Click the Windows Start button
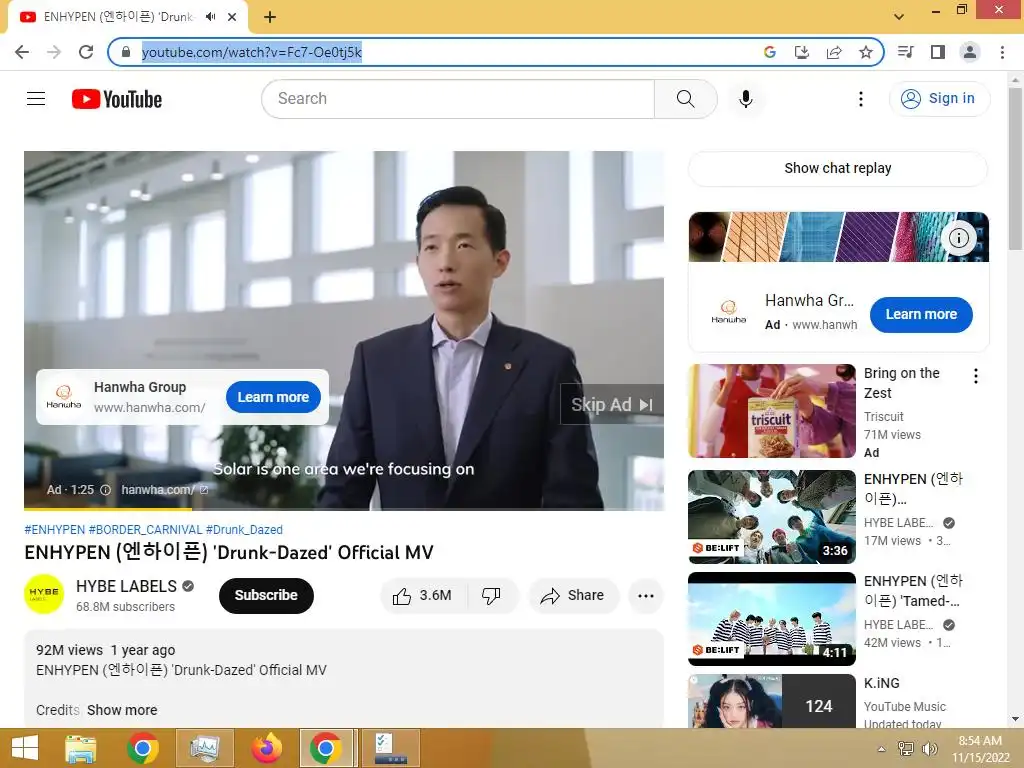 click(x=25, y=748)
